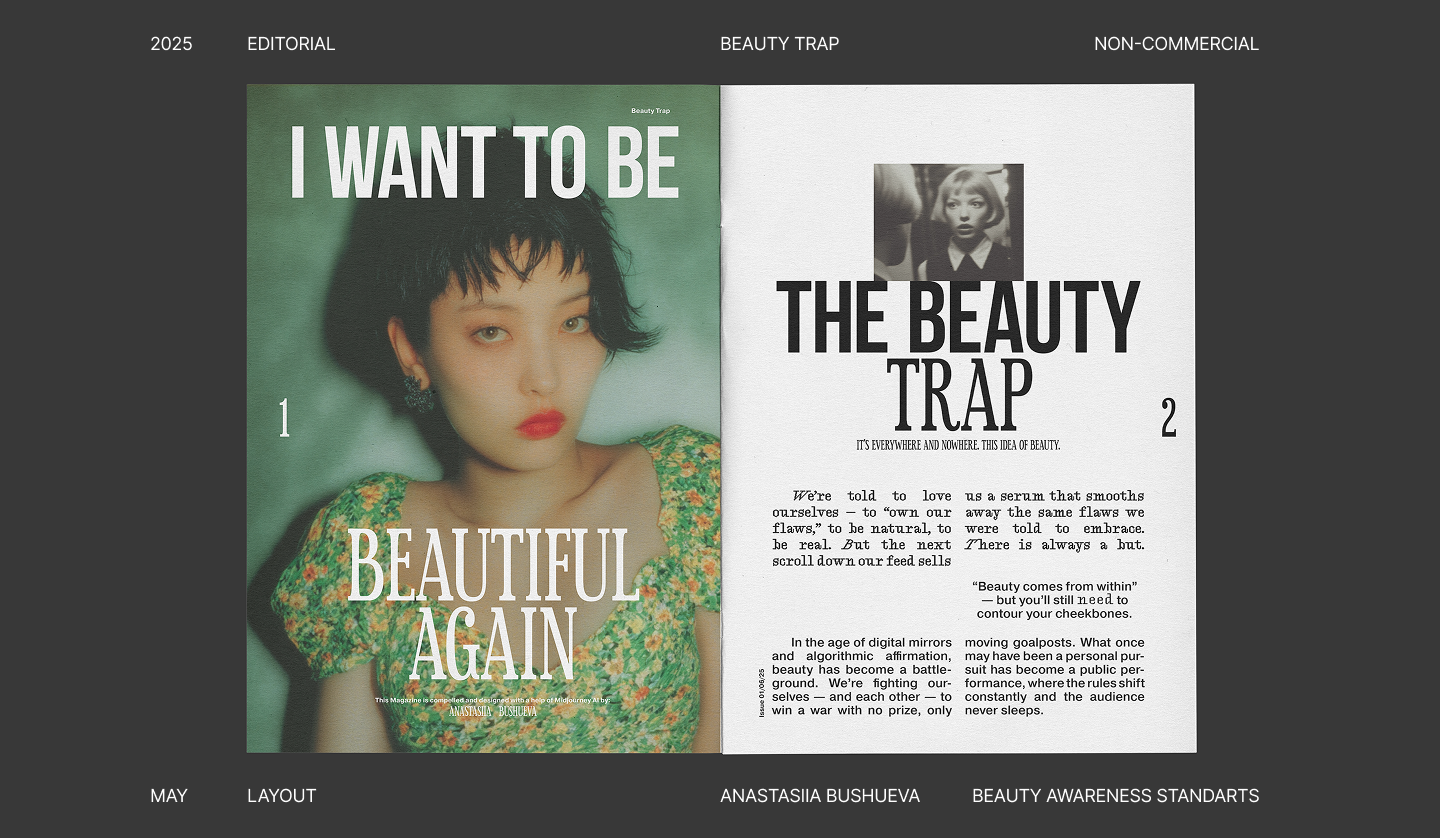Image resolution: width=1440 pixels, height=838 pixels.
Task: Select the BEAUTY TRAP project title
Action: point(779,43)
